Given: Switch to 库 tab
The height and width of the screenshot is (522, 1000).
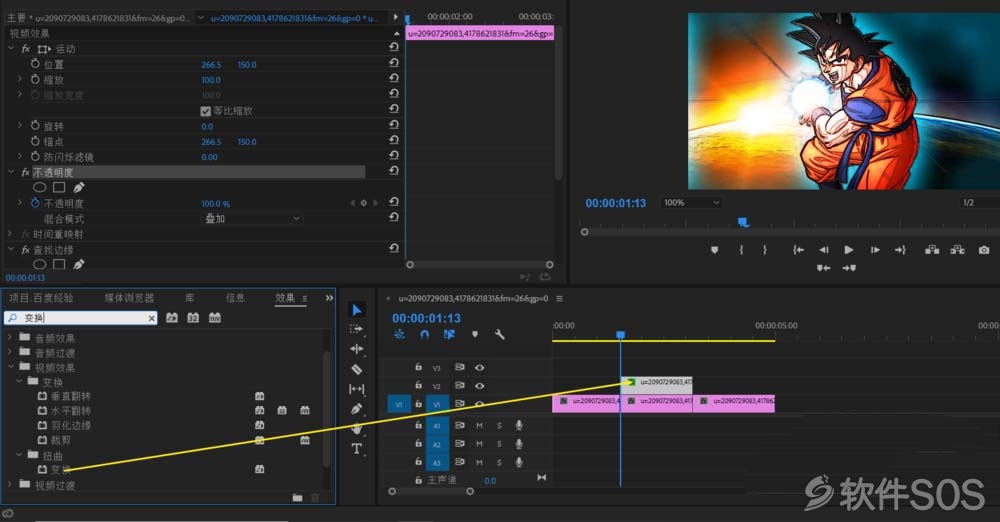Looking at the screenshot, I should pos(190,298).
